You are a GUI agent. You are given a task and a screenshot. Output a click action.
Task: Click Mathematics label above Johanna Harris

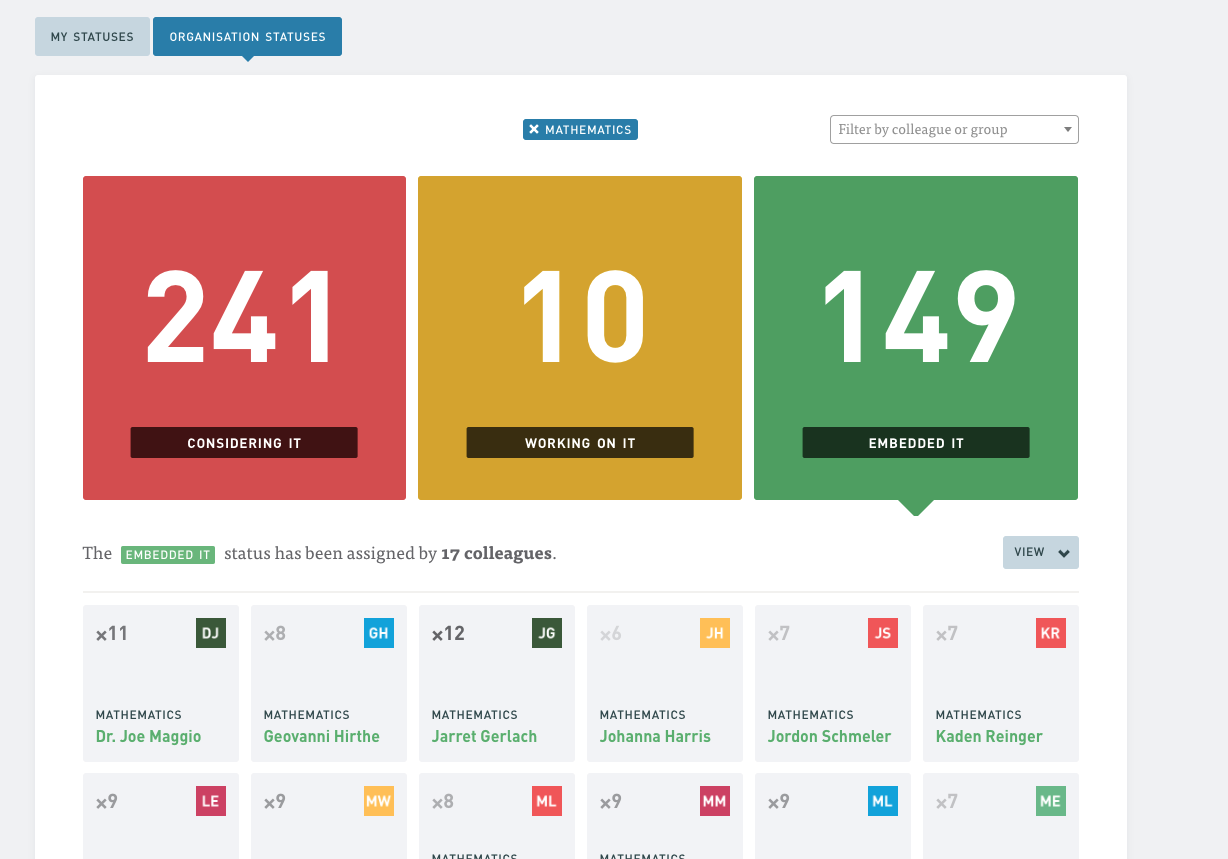[x=643, y=715]
